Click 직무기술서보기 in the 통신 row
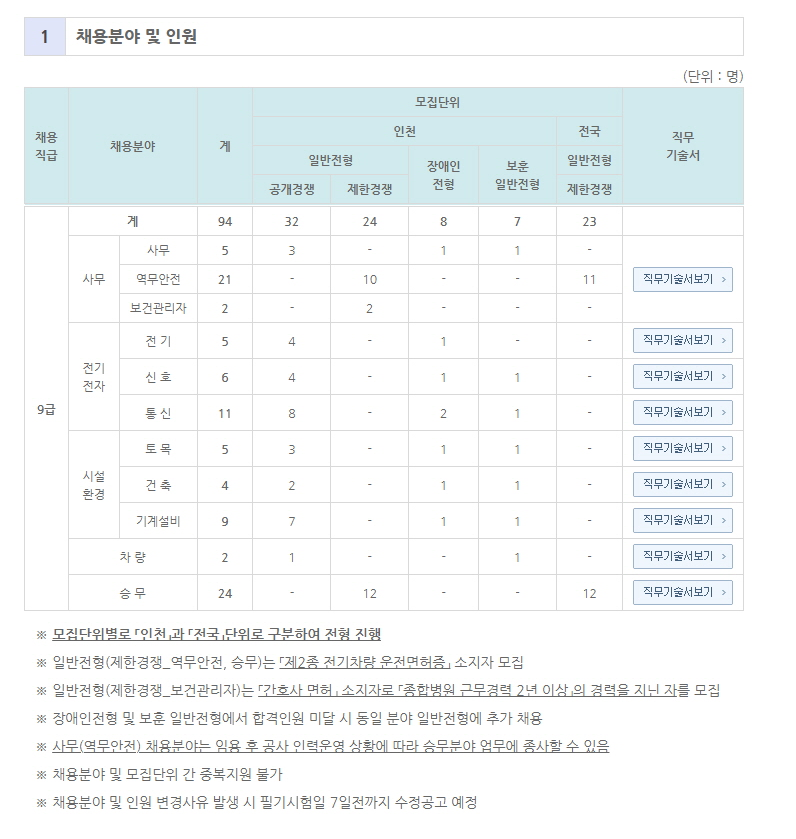 [x=682, y=413]
